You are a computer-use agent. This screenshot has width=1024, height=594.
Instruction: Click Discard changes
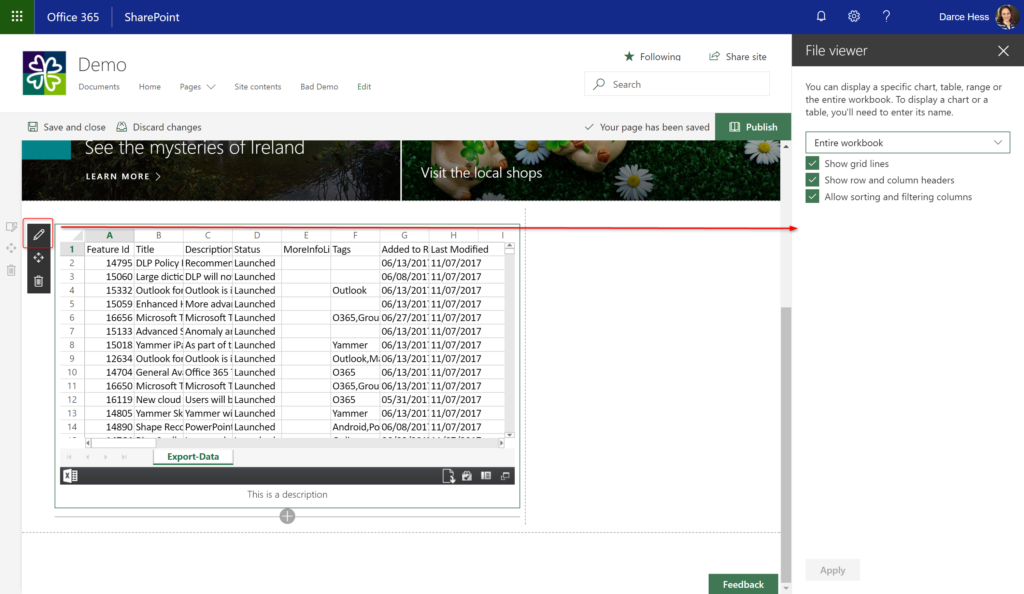159,127
